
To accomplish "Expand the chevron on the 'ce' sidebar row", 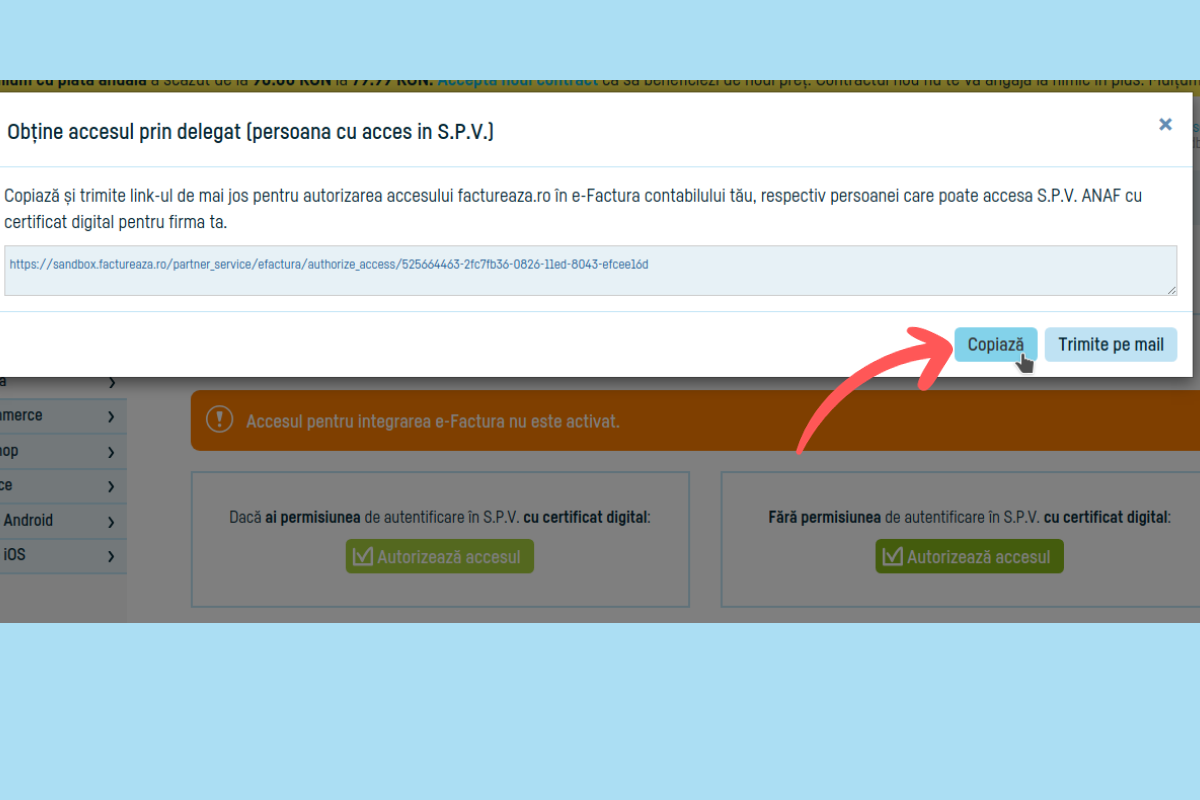I will 111,487.
